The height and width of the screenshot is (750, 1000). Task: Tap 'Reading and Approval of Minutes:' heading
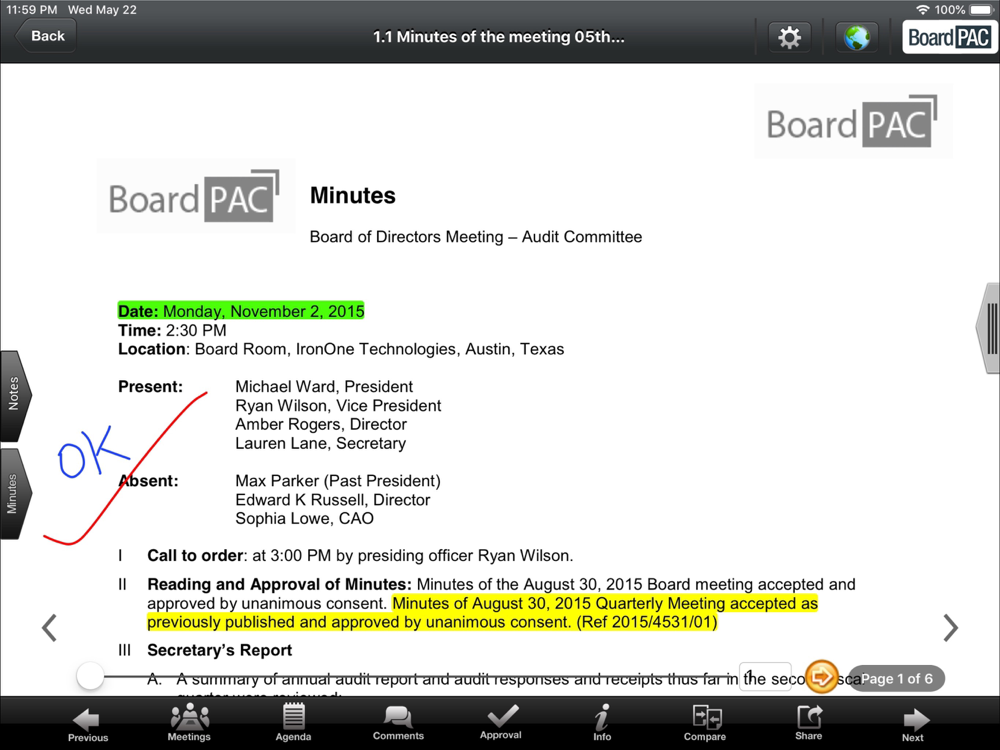click(x=279, y=584)
